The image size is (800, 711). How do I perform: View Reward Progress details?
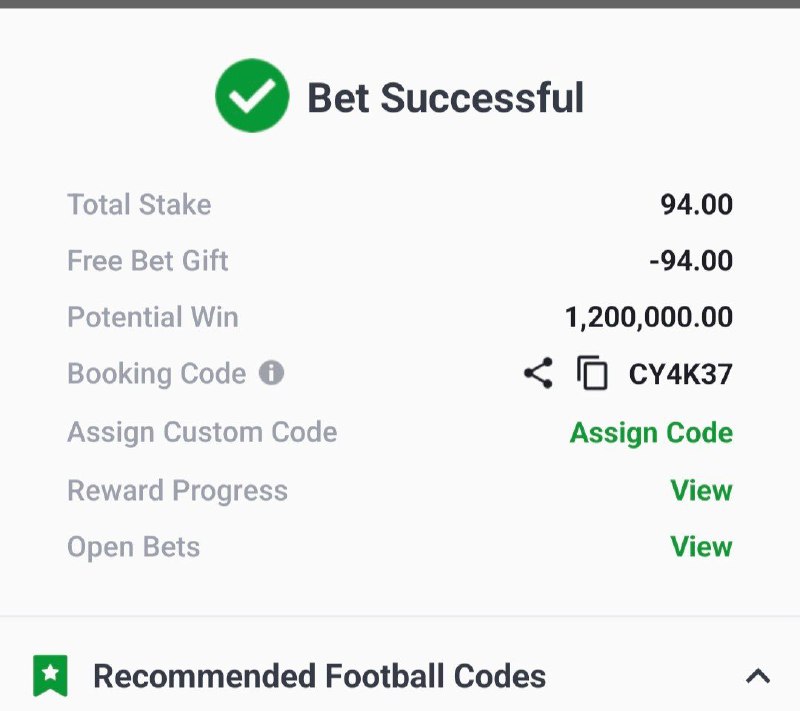[701, 491]
